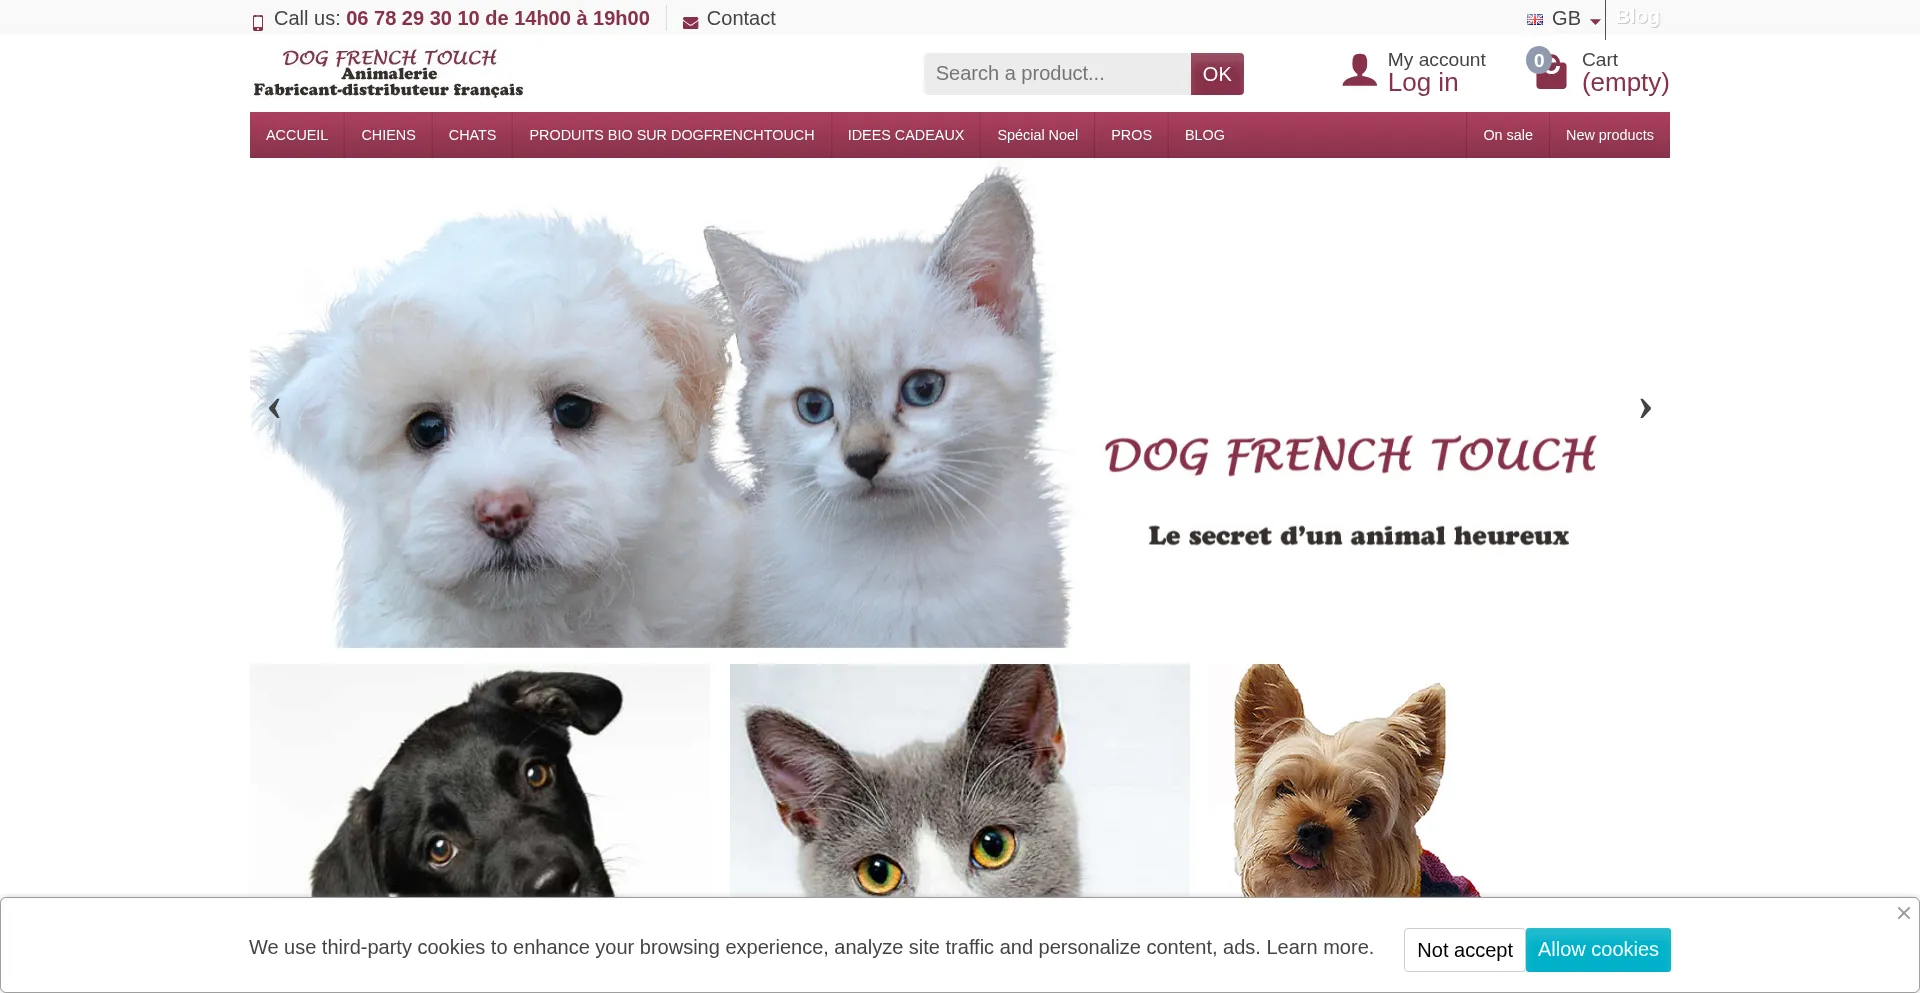The image size is (1920, 993).
Task: Click the envelope Contact icon
Action: 690,22
